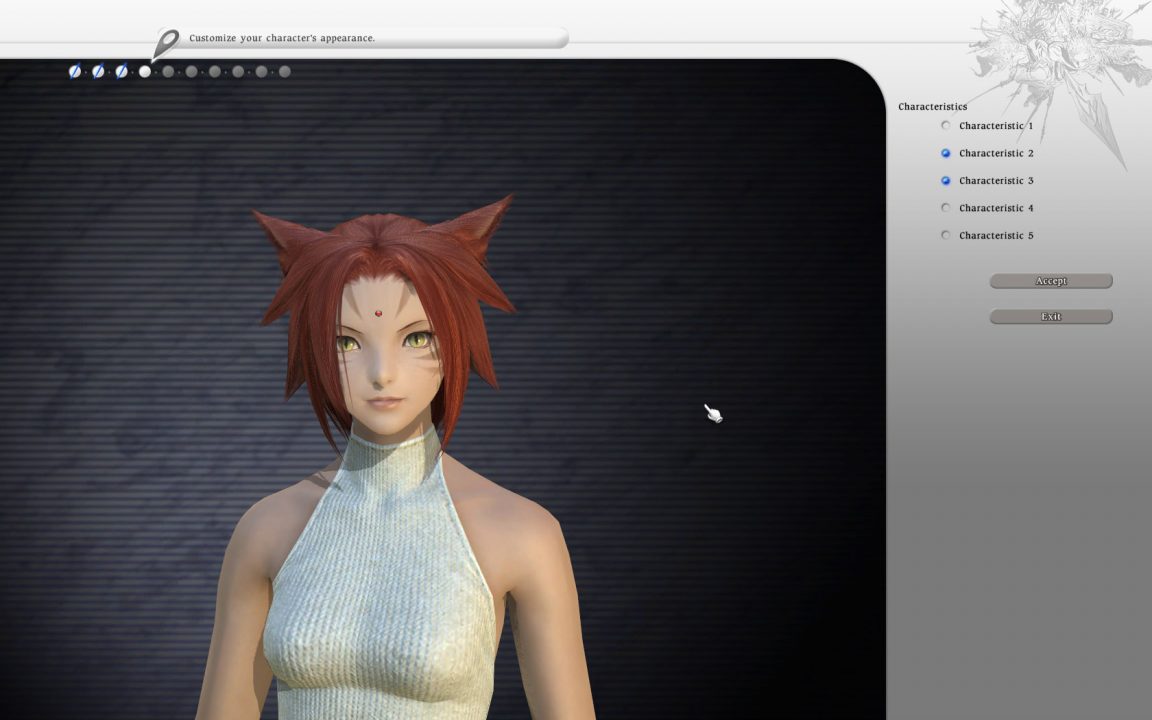The width and height of the screenshot is (1152, 720).
Task: Go to third completed step dot
Action: coord(121,71)
